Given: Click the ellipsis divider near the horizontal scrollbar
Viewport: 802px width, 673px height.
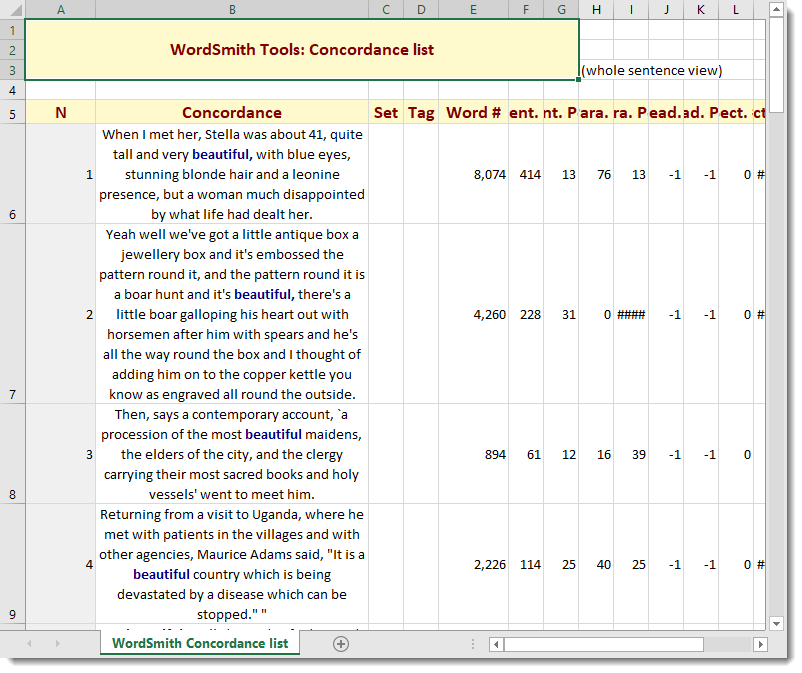Looking at the screenshot, I should pyautogui.click(x=473, y=644).
